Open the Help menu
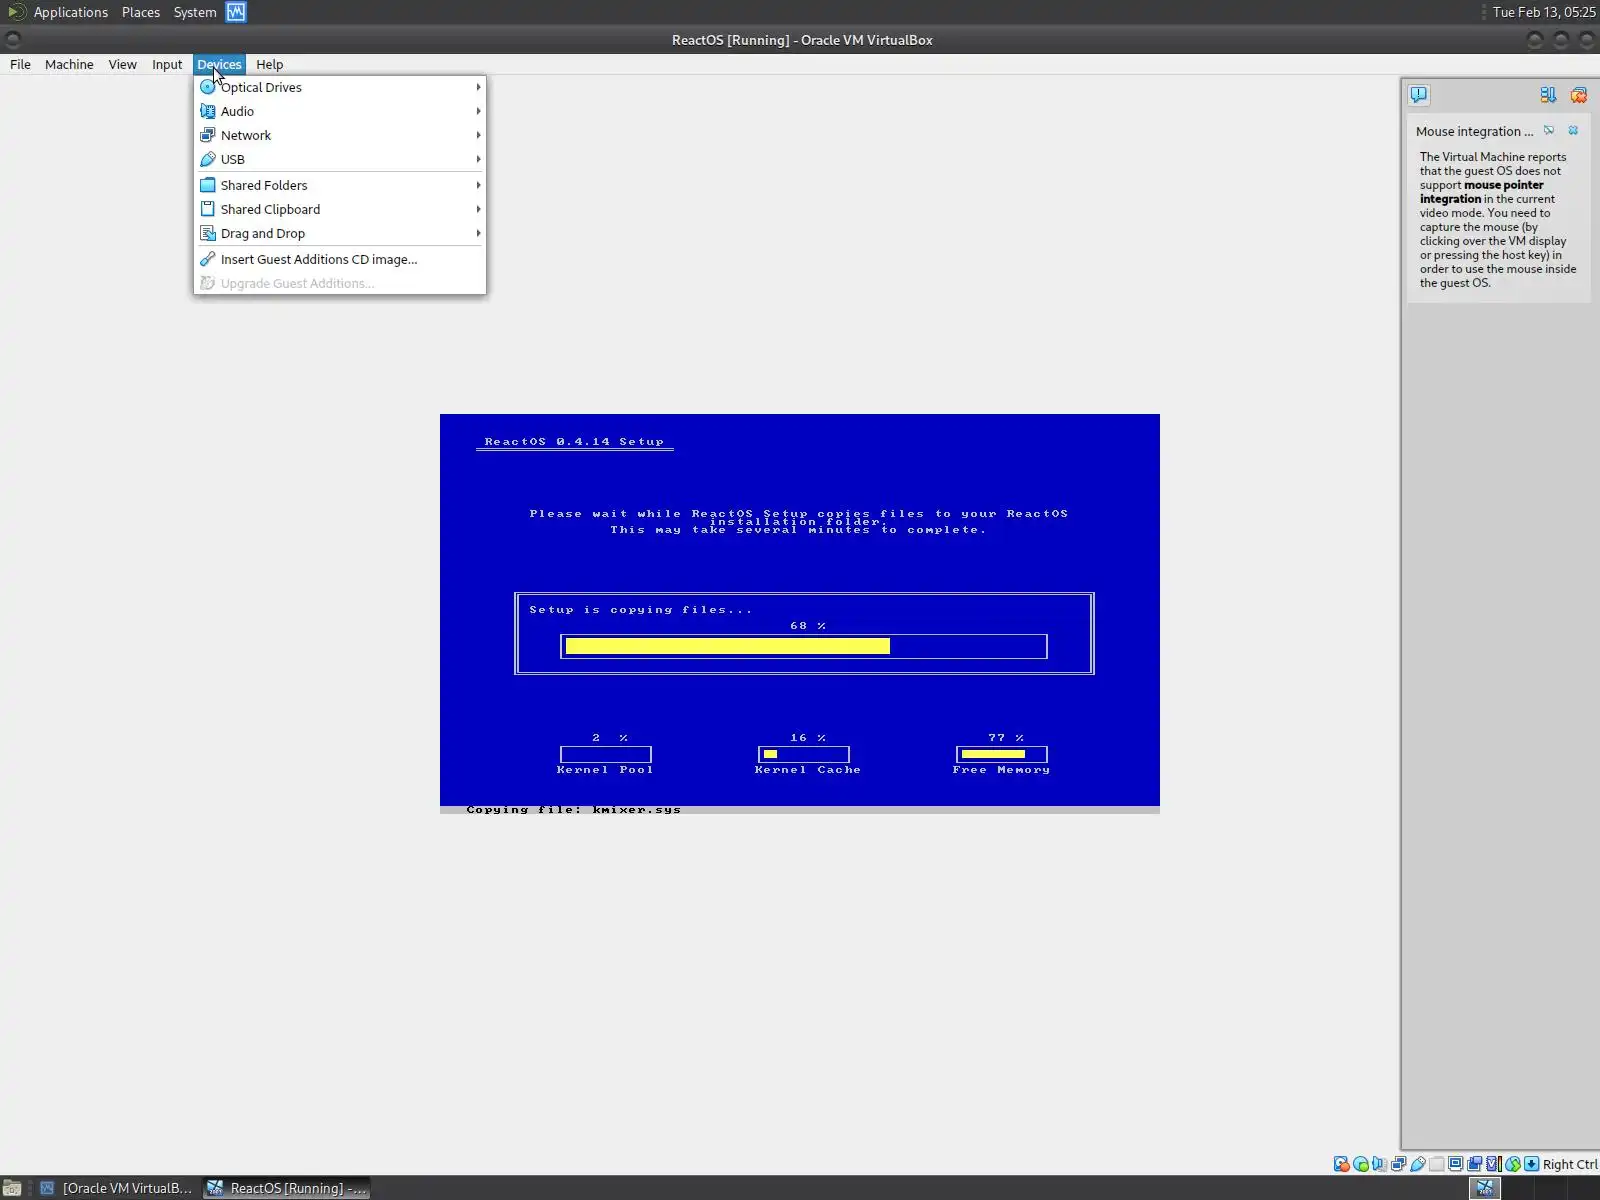Screen dimensions: 1600x1200 tap(270, 64)
